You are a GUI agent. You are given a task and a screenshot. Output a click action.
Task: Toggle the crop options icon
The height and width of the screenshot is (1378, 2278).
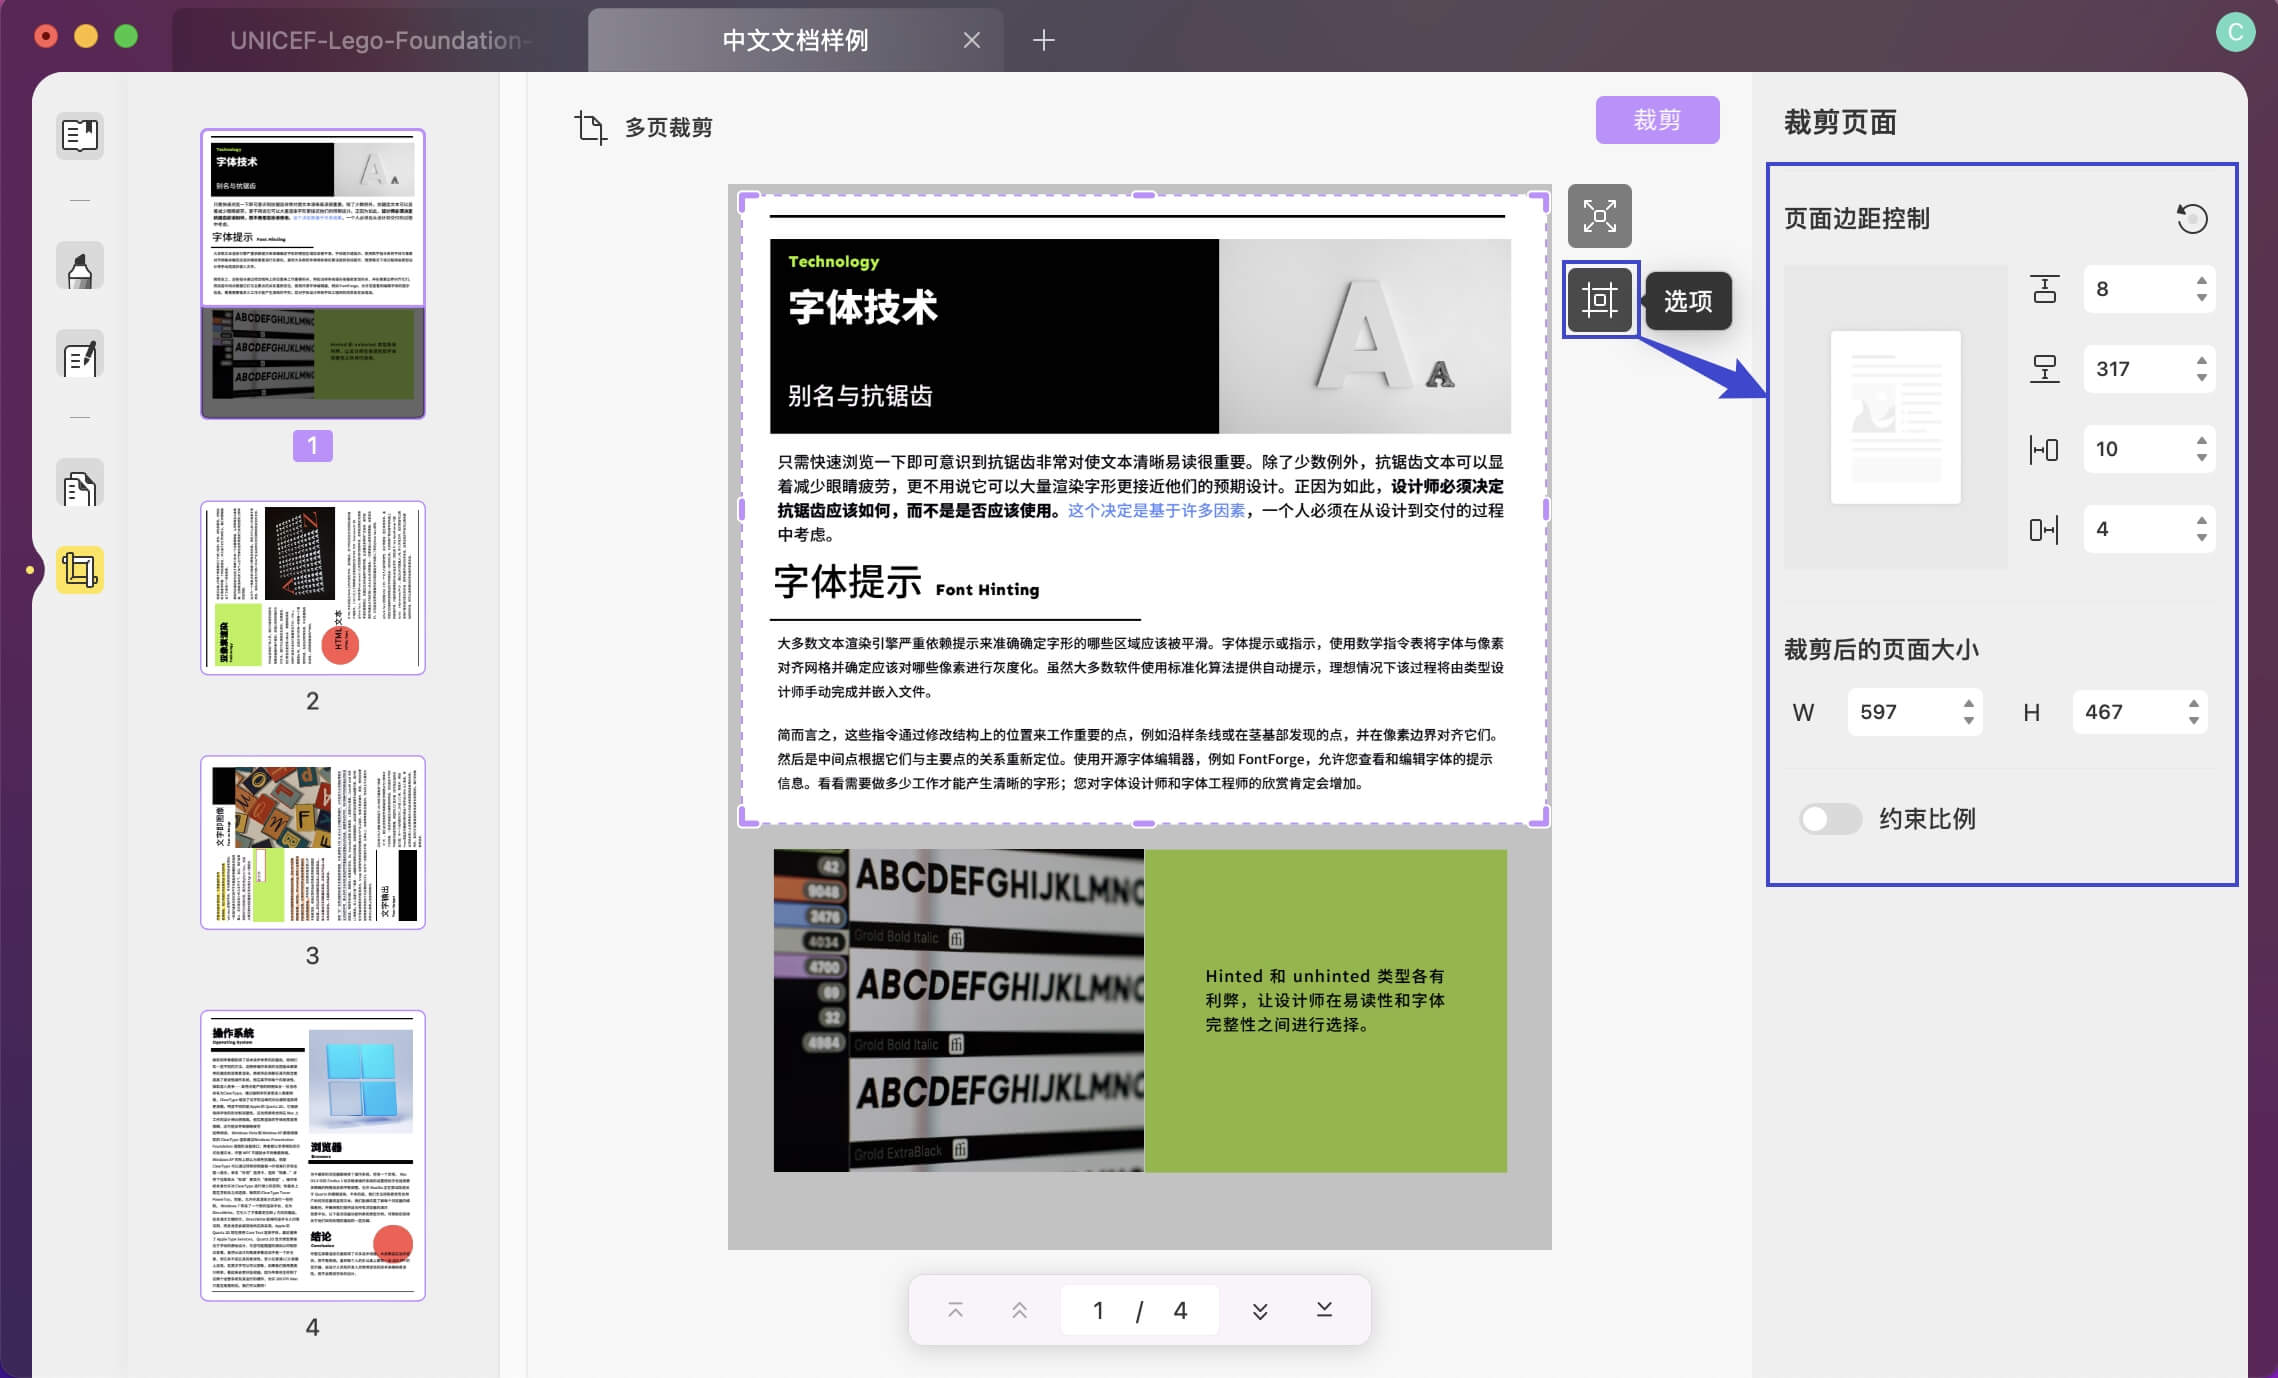[x=1599, y=300]
